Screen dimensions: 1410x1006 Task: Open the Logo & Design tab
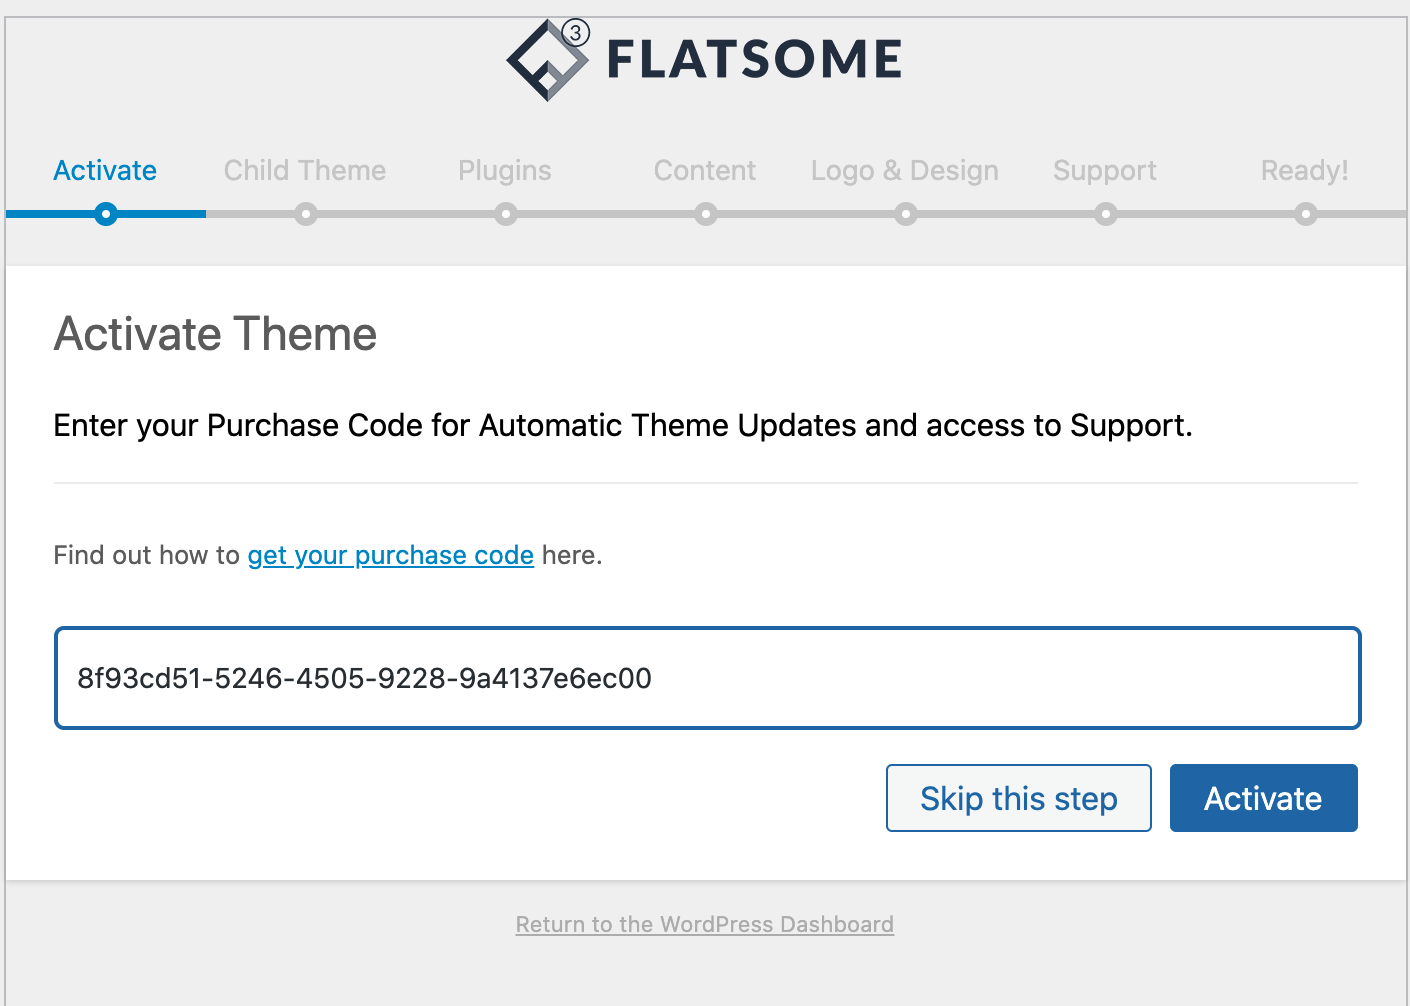(905, 171)
